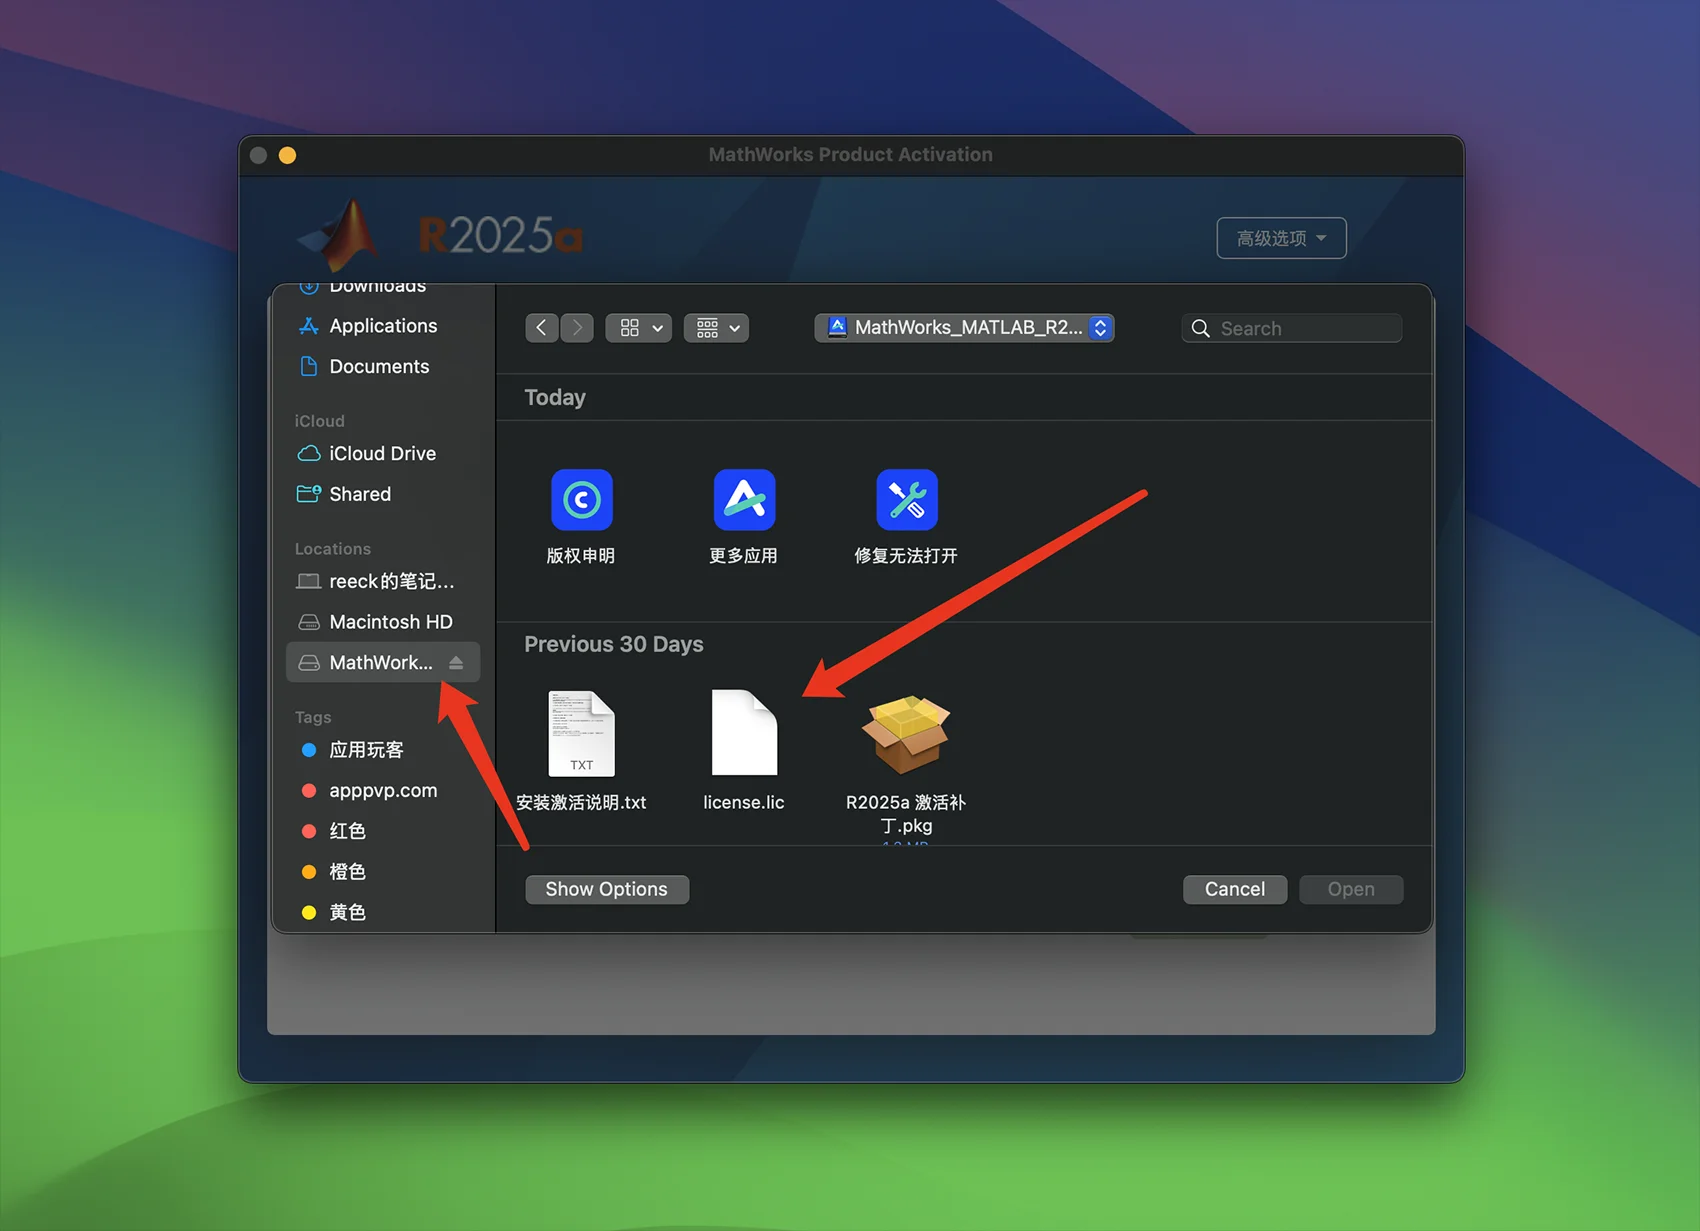Click the Shared folder icon
1700x1231 pixels.
pos(309,494)
